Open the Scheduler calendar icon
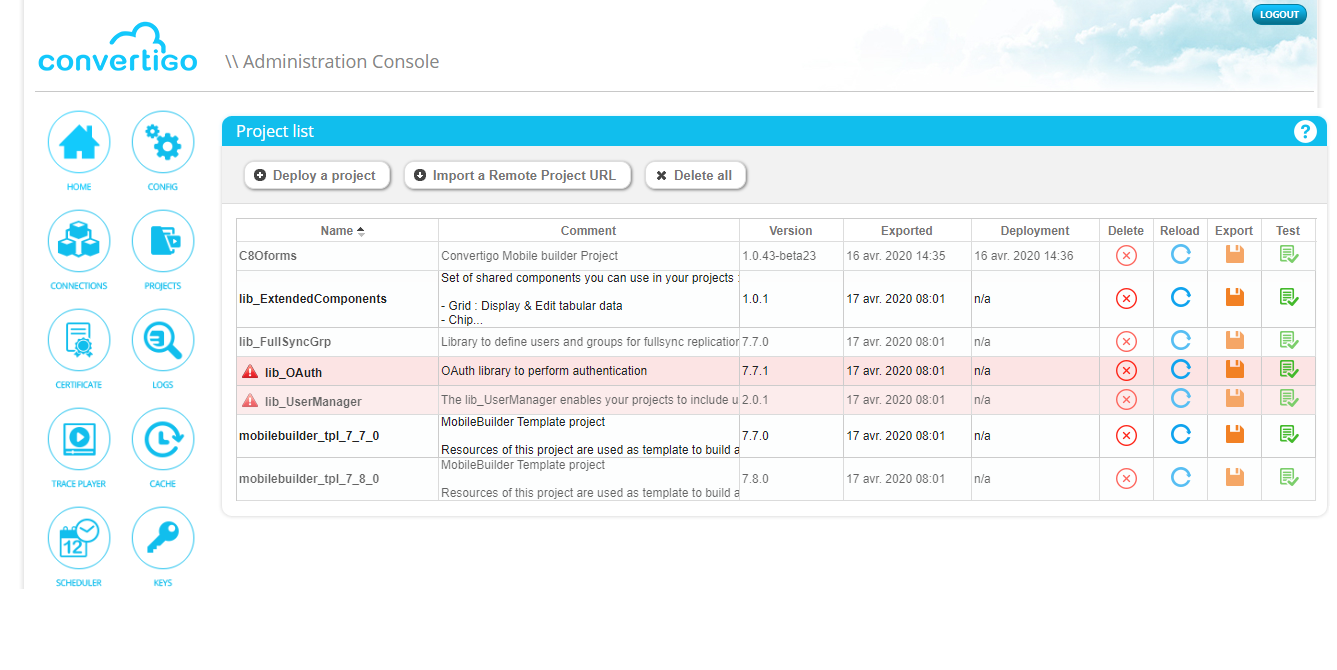The image size is (1337, 670). coord(79,538)
